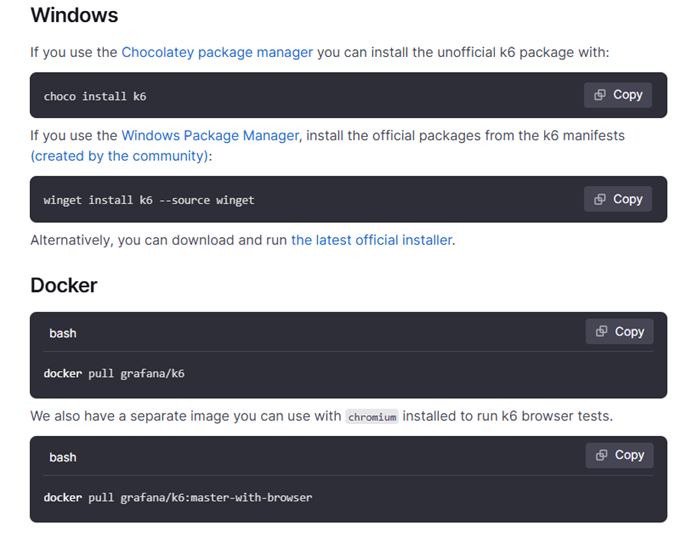Click the inline chromium code label
Screen dimensions: 698x543
click(x=372, y=417)
